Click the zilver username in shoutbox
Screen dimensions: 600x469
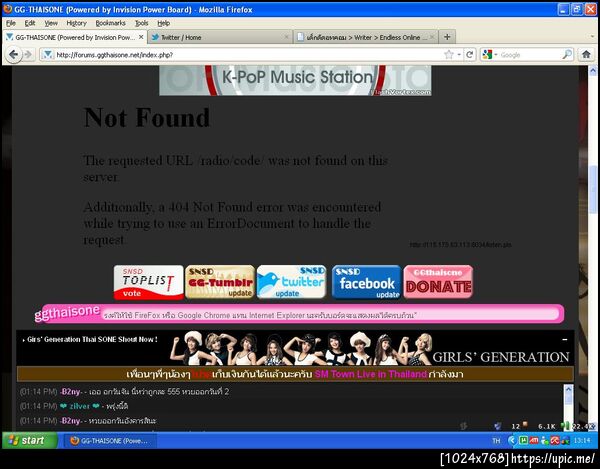80,406
